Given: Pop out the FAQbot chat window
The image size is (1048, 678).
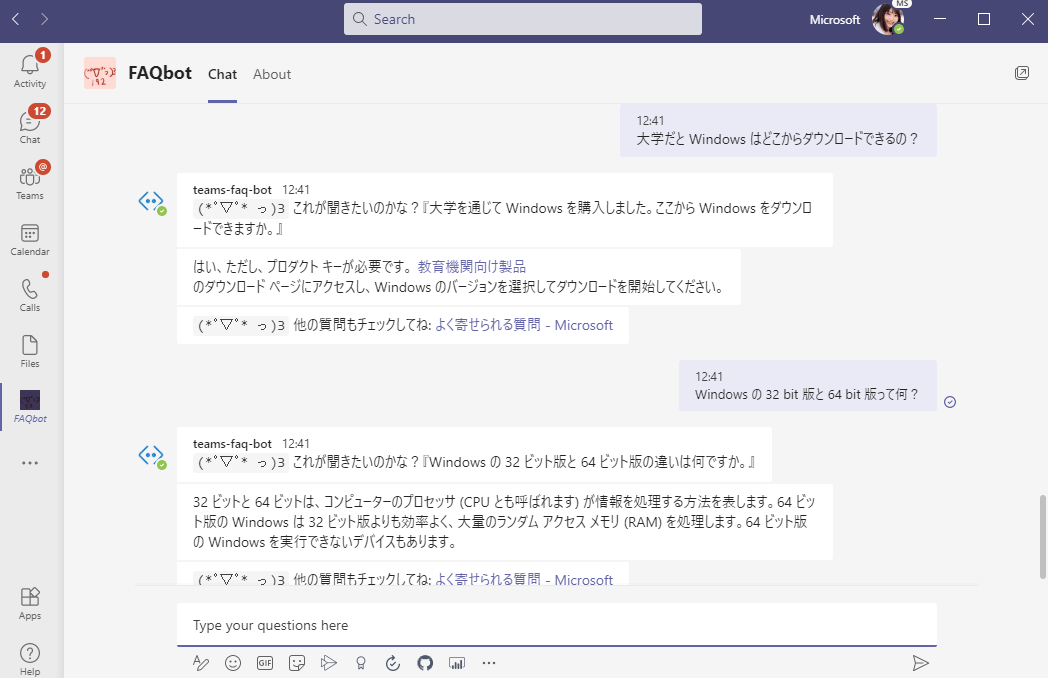Looking at the screenshot, I should point(1021,73).
